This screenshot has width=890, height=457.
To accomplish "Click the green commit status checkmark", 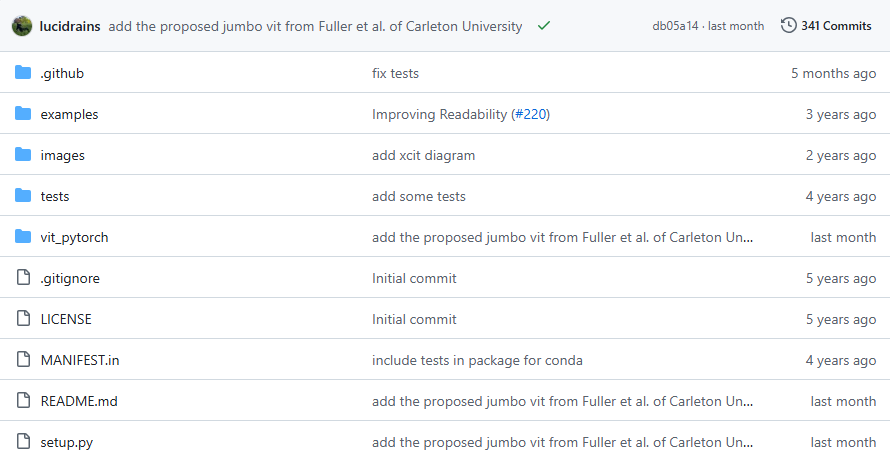I will click(543, 26).
